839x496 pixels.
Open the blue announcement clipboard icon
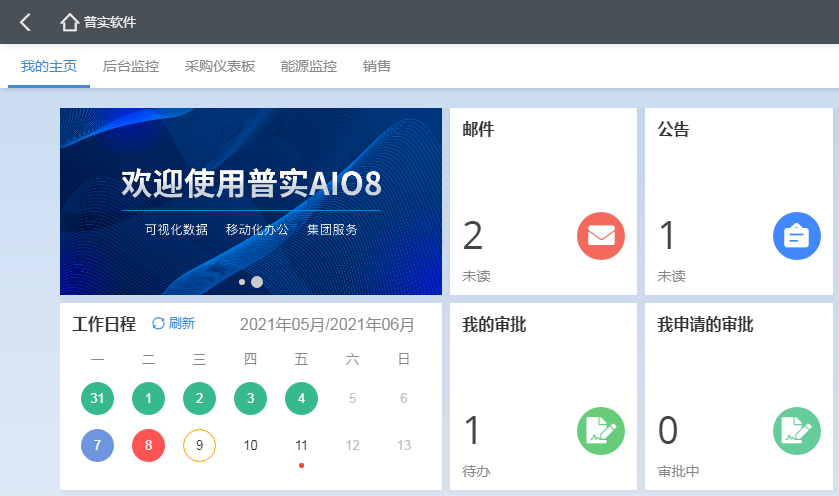(x=797, y=236)
